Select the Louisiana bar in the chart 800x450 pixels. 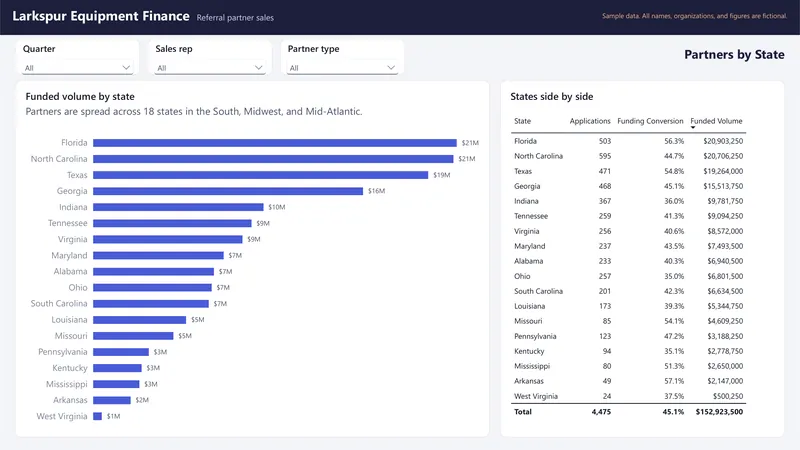coord(139,319)
